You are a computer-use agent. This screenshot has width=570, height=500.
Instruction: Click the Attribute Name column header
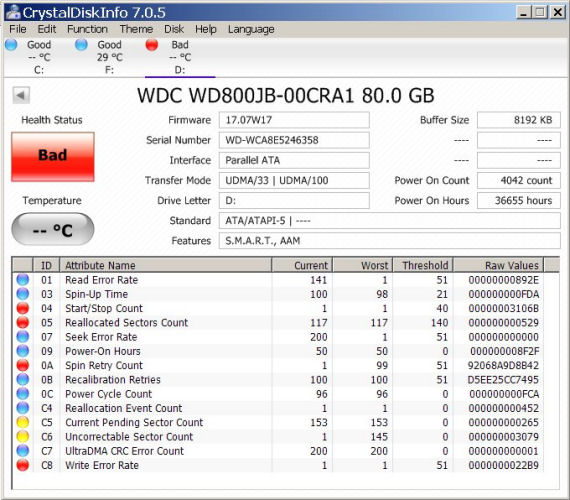coord(165,265)
